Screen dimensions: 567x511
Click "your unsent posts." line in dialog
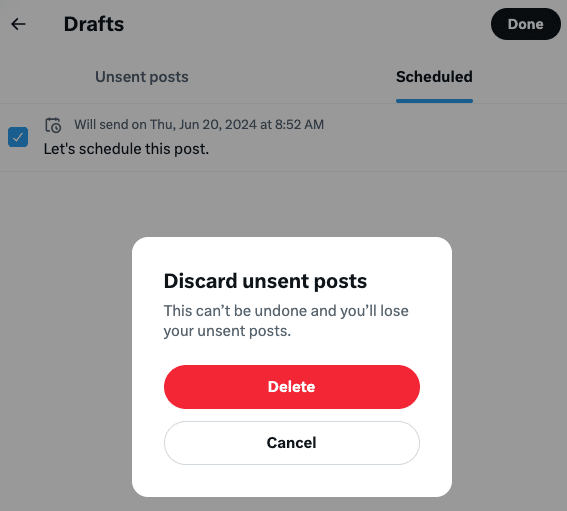(x=227, y=331)
